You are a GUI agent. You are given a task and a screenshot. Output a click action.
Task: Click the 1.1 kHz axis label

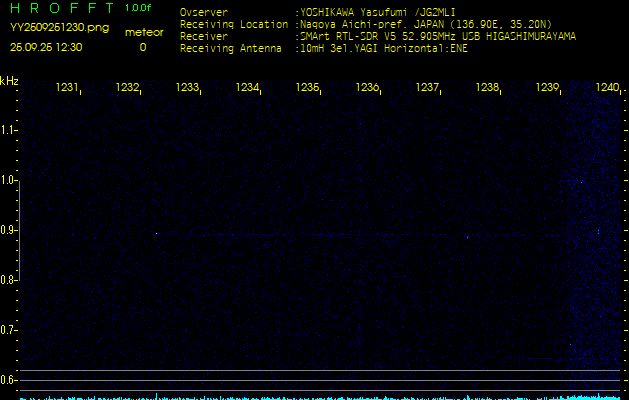pos(7,130)
